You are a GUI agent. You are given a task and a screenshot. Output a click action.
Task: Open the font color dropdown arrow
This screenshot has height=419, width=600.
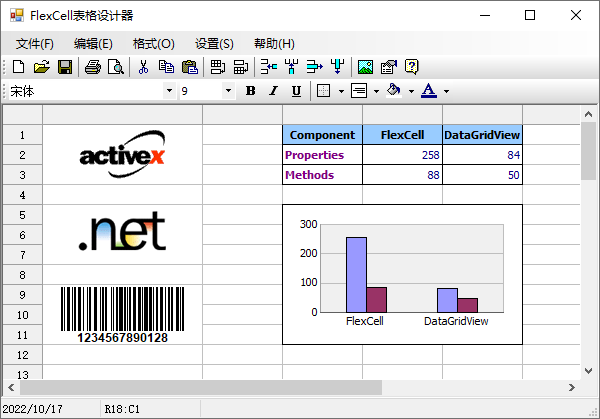pos(446,91)
